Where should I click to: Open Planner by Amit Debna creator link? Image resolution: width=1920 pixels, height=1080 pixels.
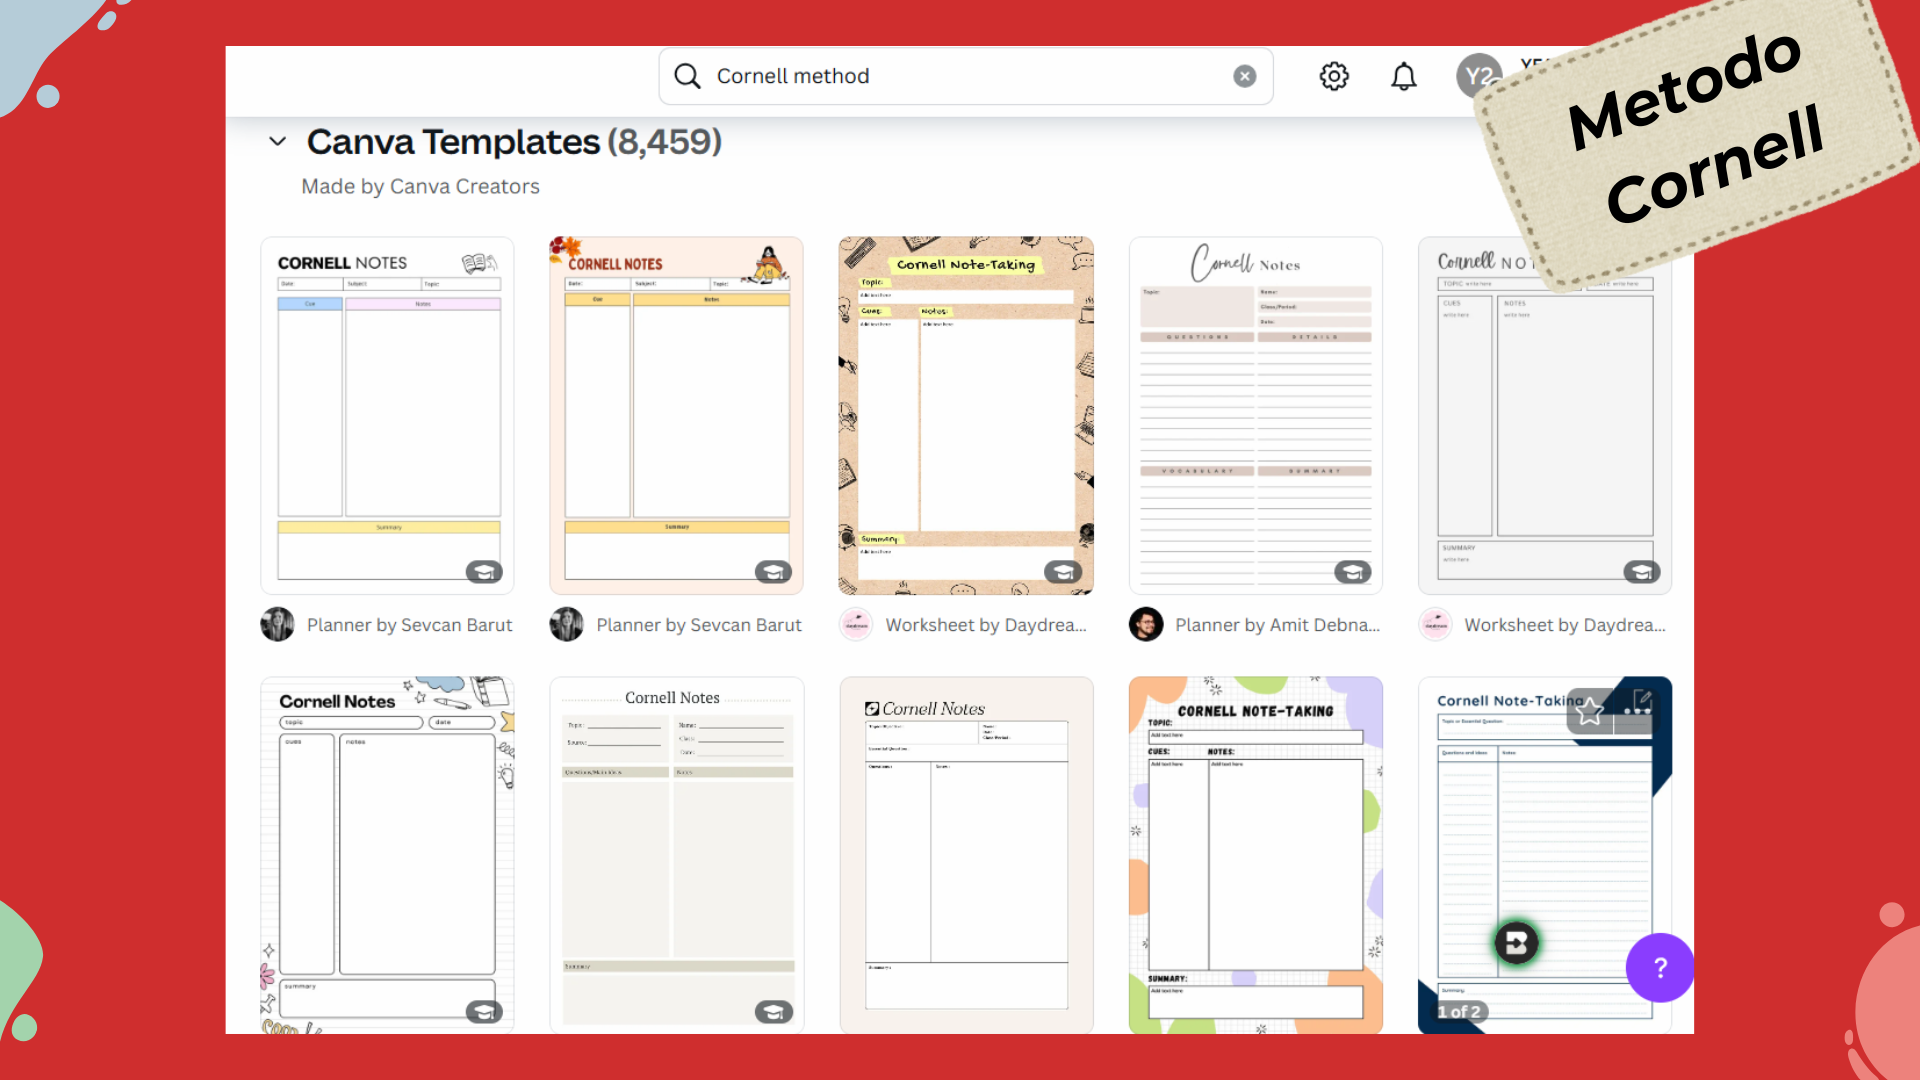1276,625
